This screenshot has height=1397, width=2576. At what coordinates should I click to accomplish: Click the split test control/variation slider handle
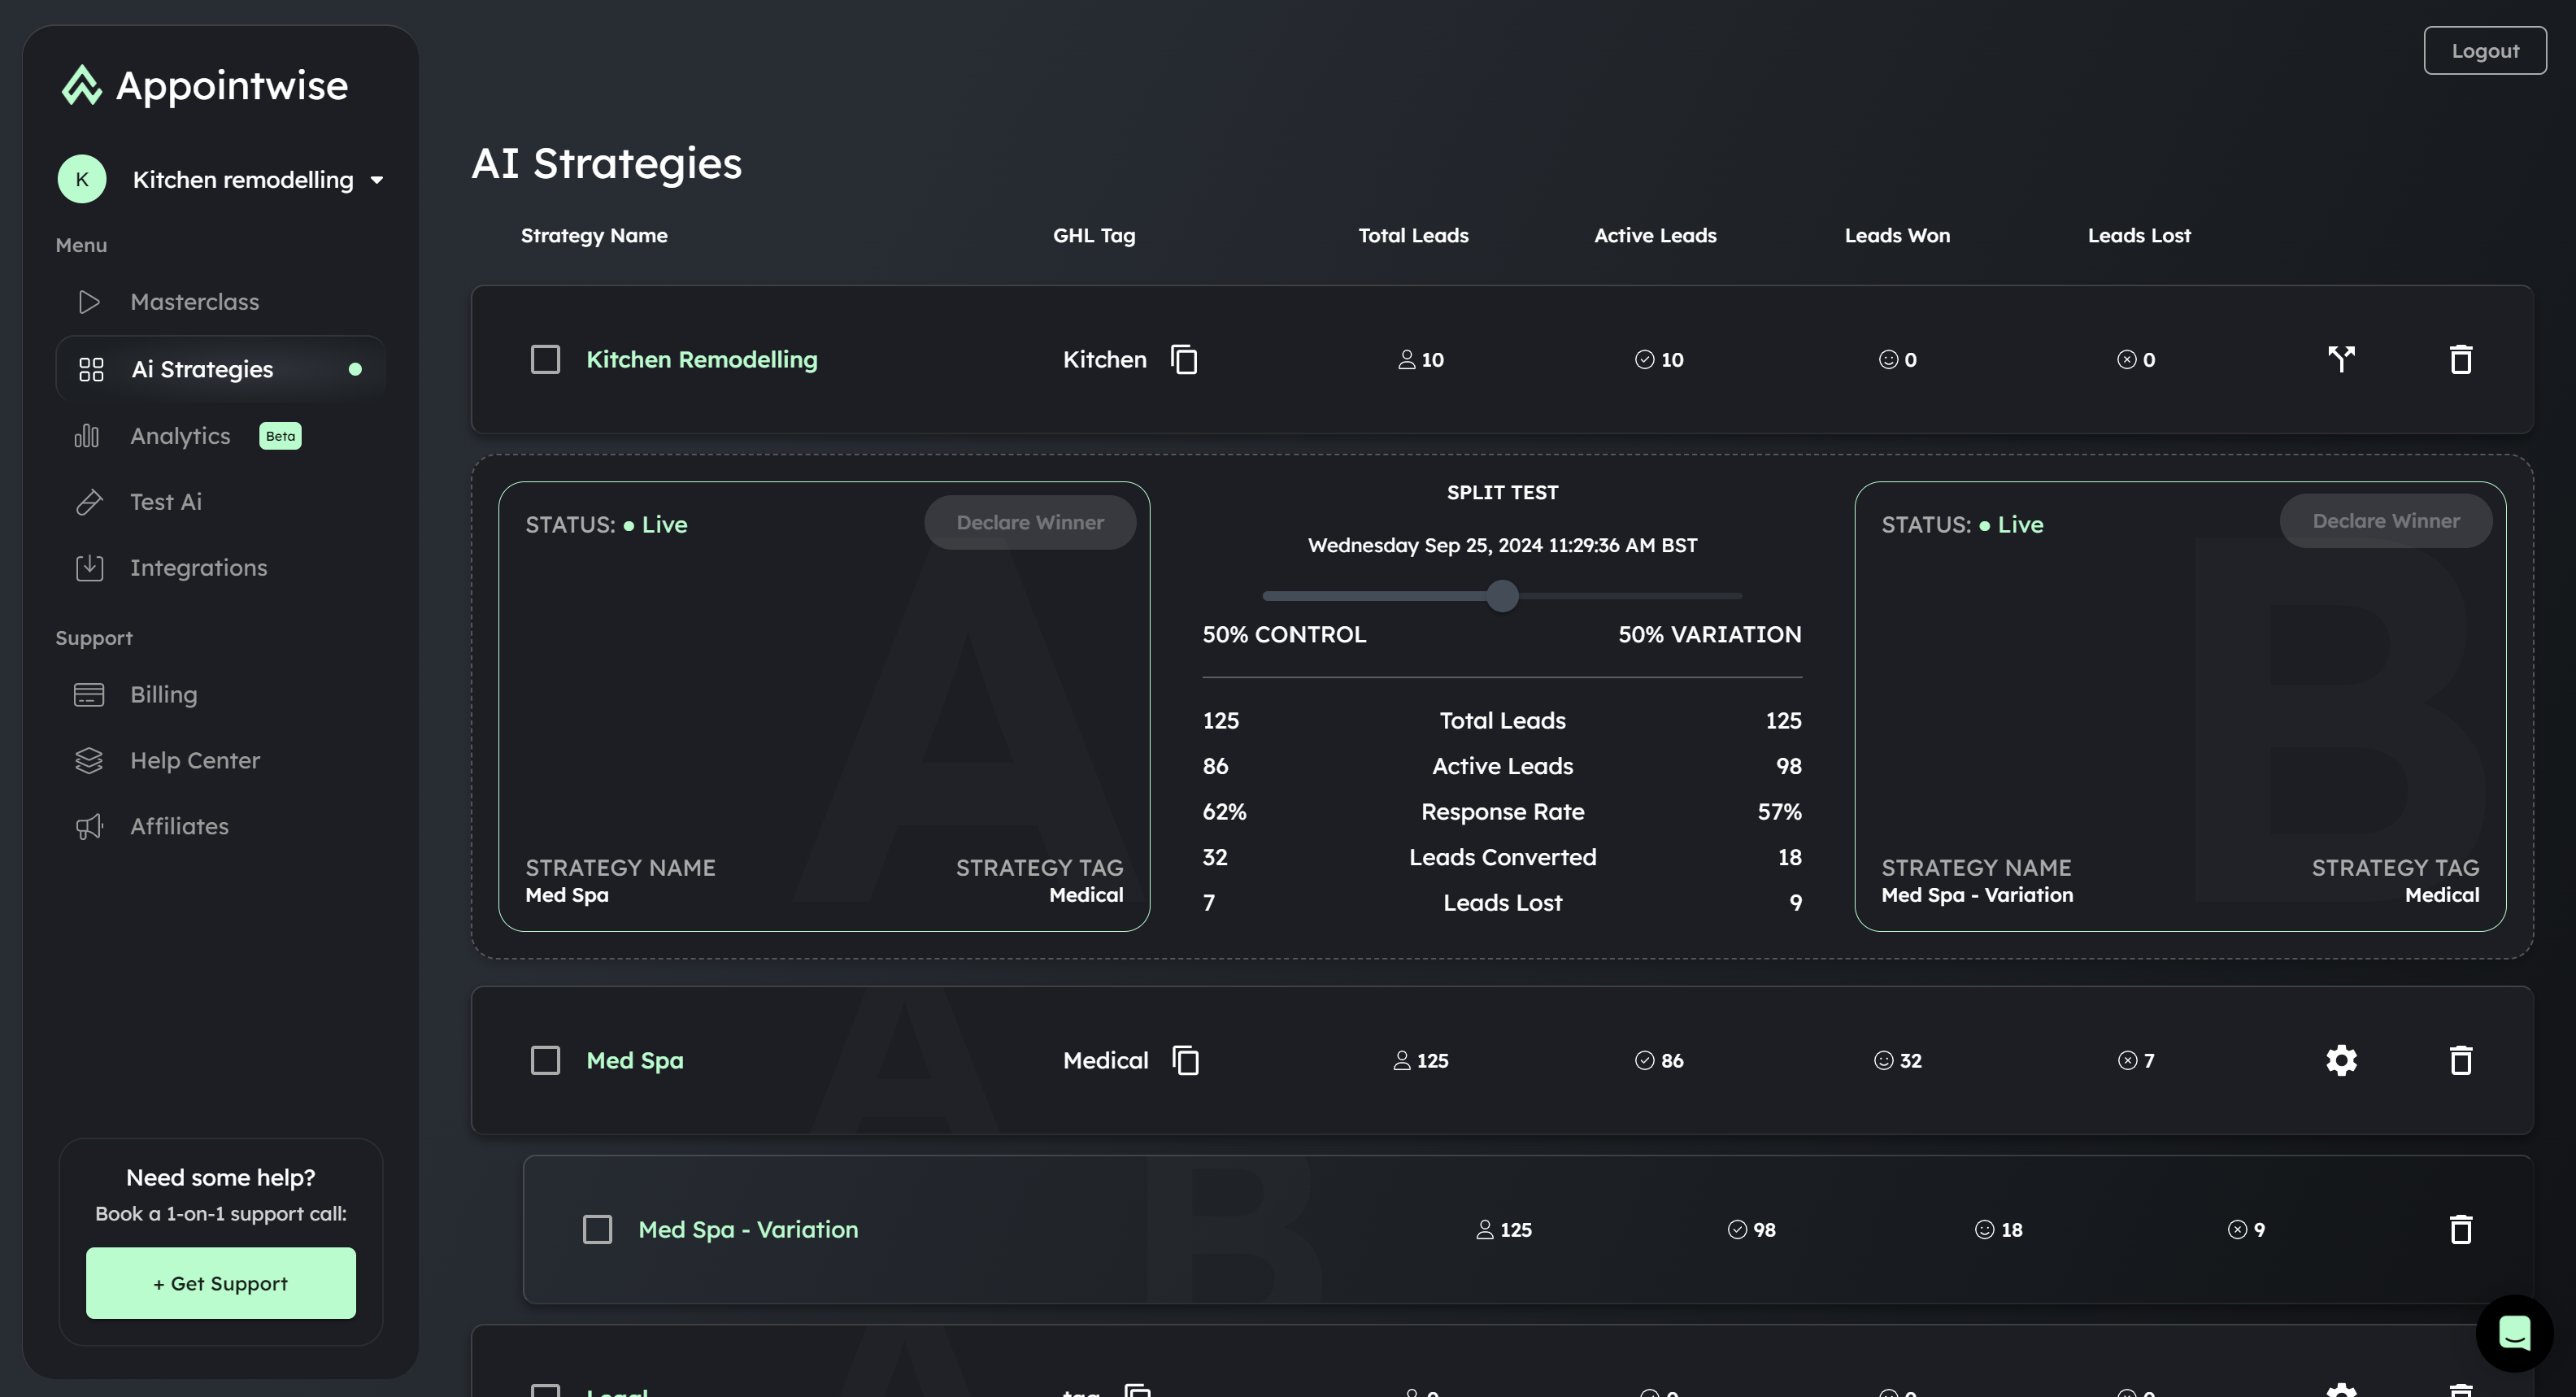pyautogui.click(x=1502, y=595)
